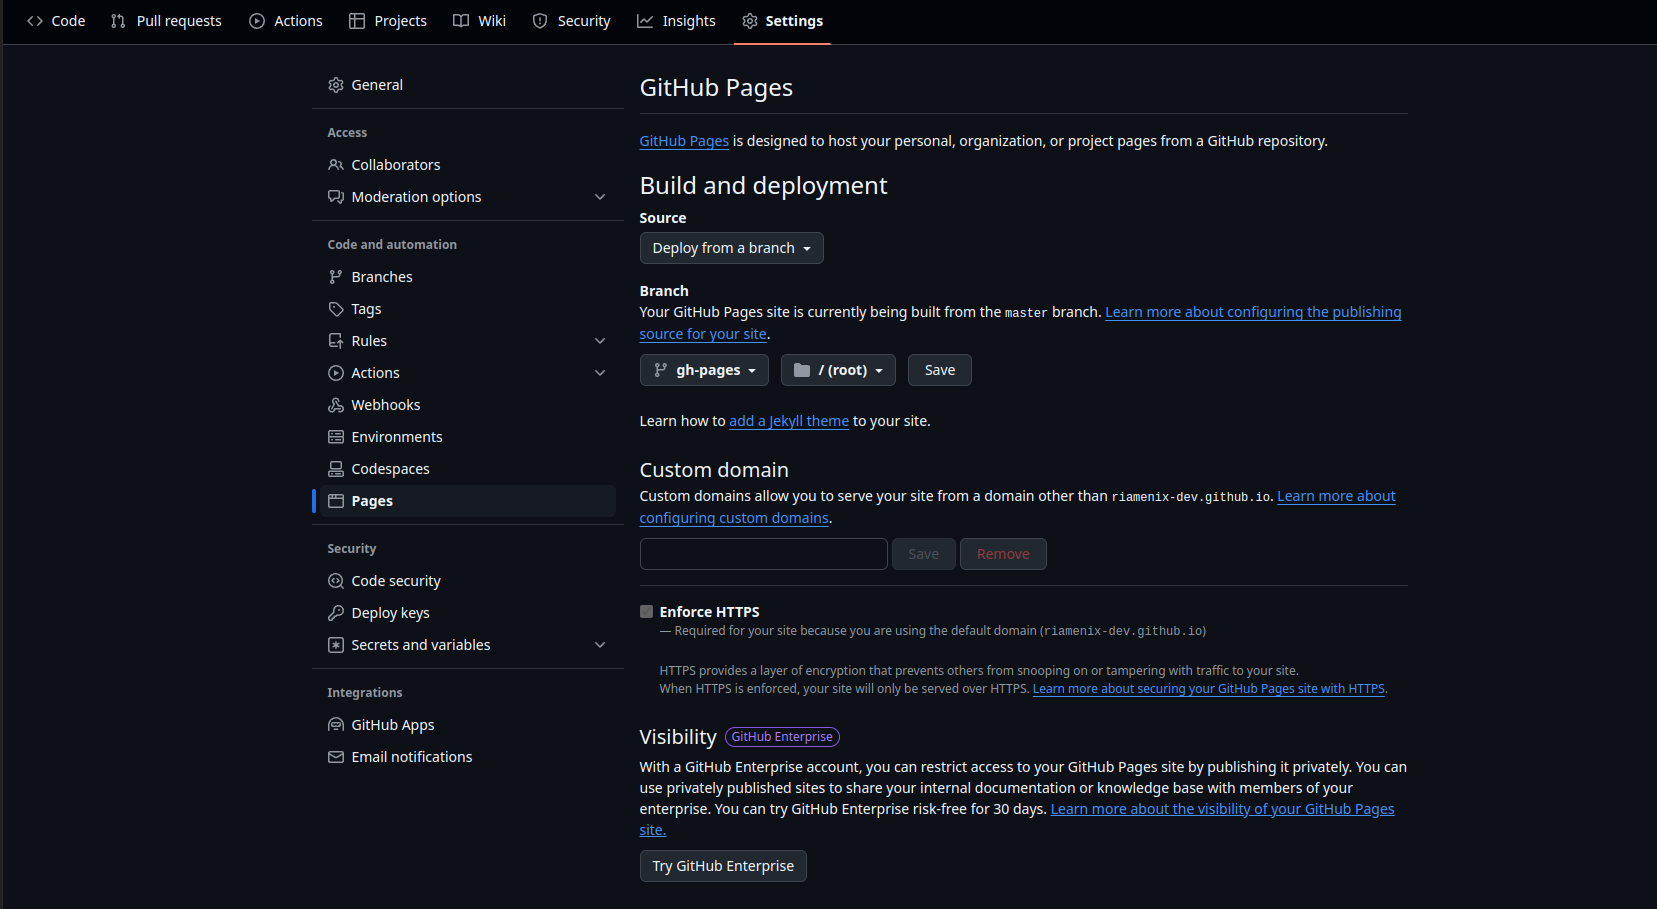Viewport: 1657px width, 909px height.
Task: Expand the Actions sidebar chevron
Action: click(600, 373)
